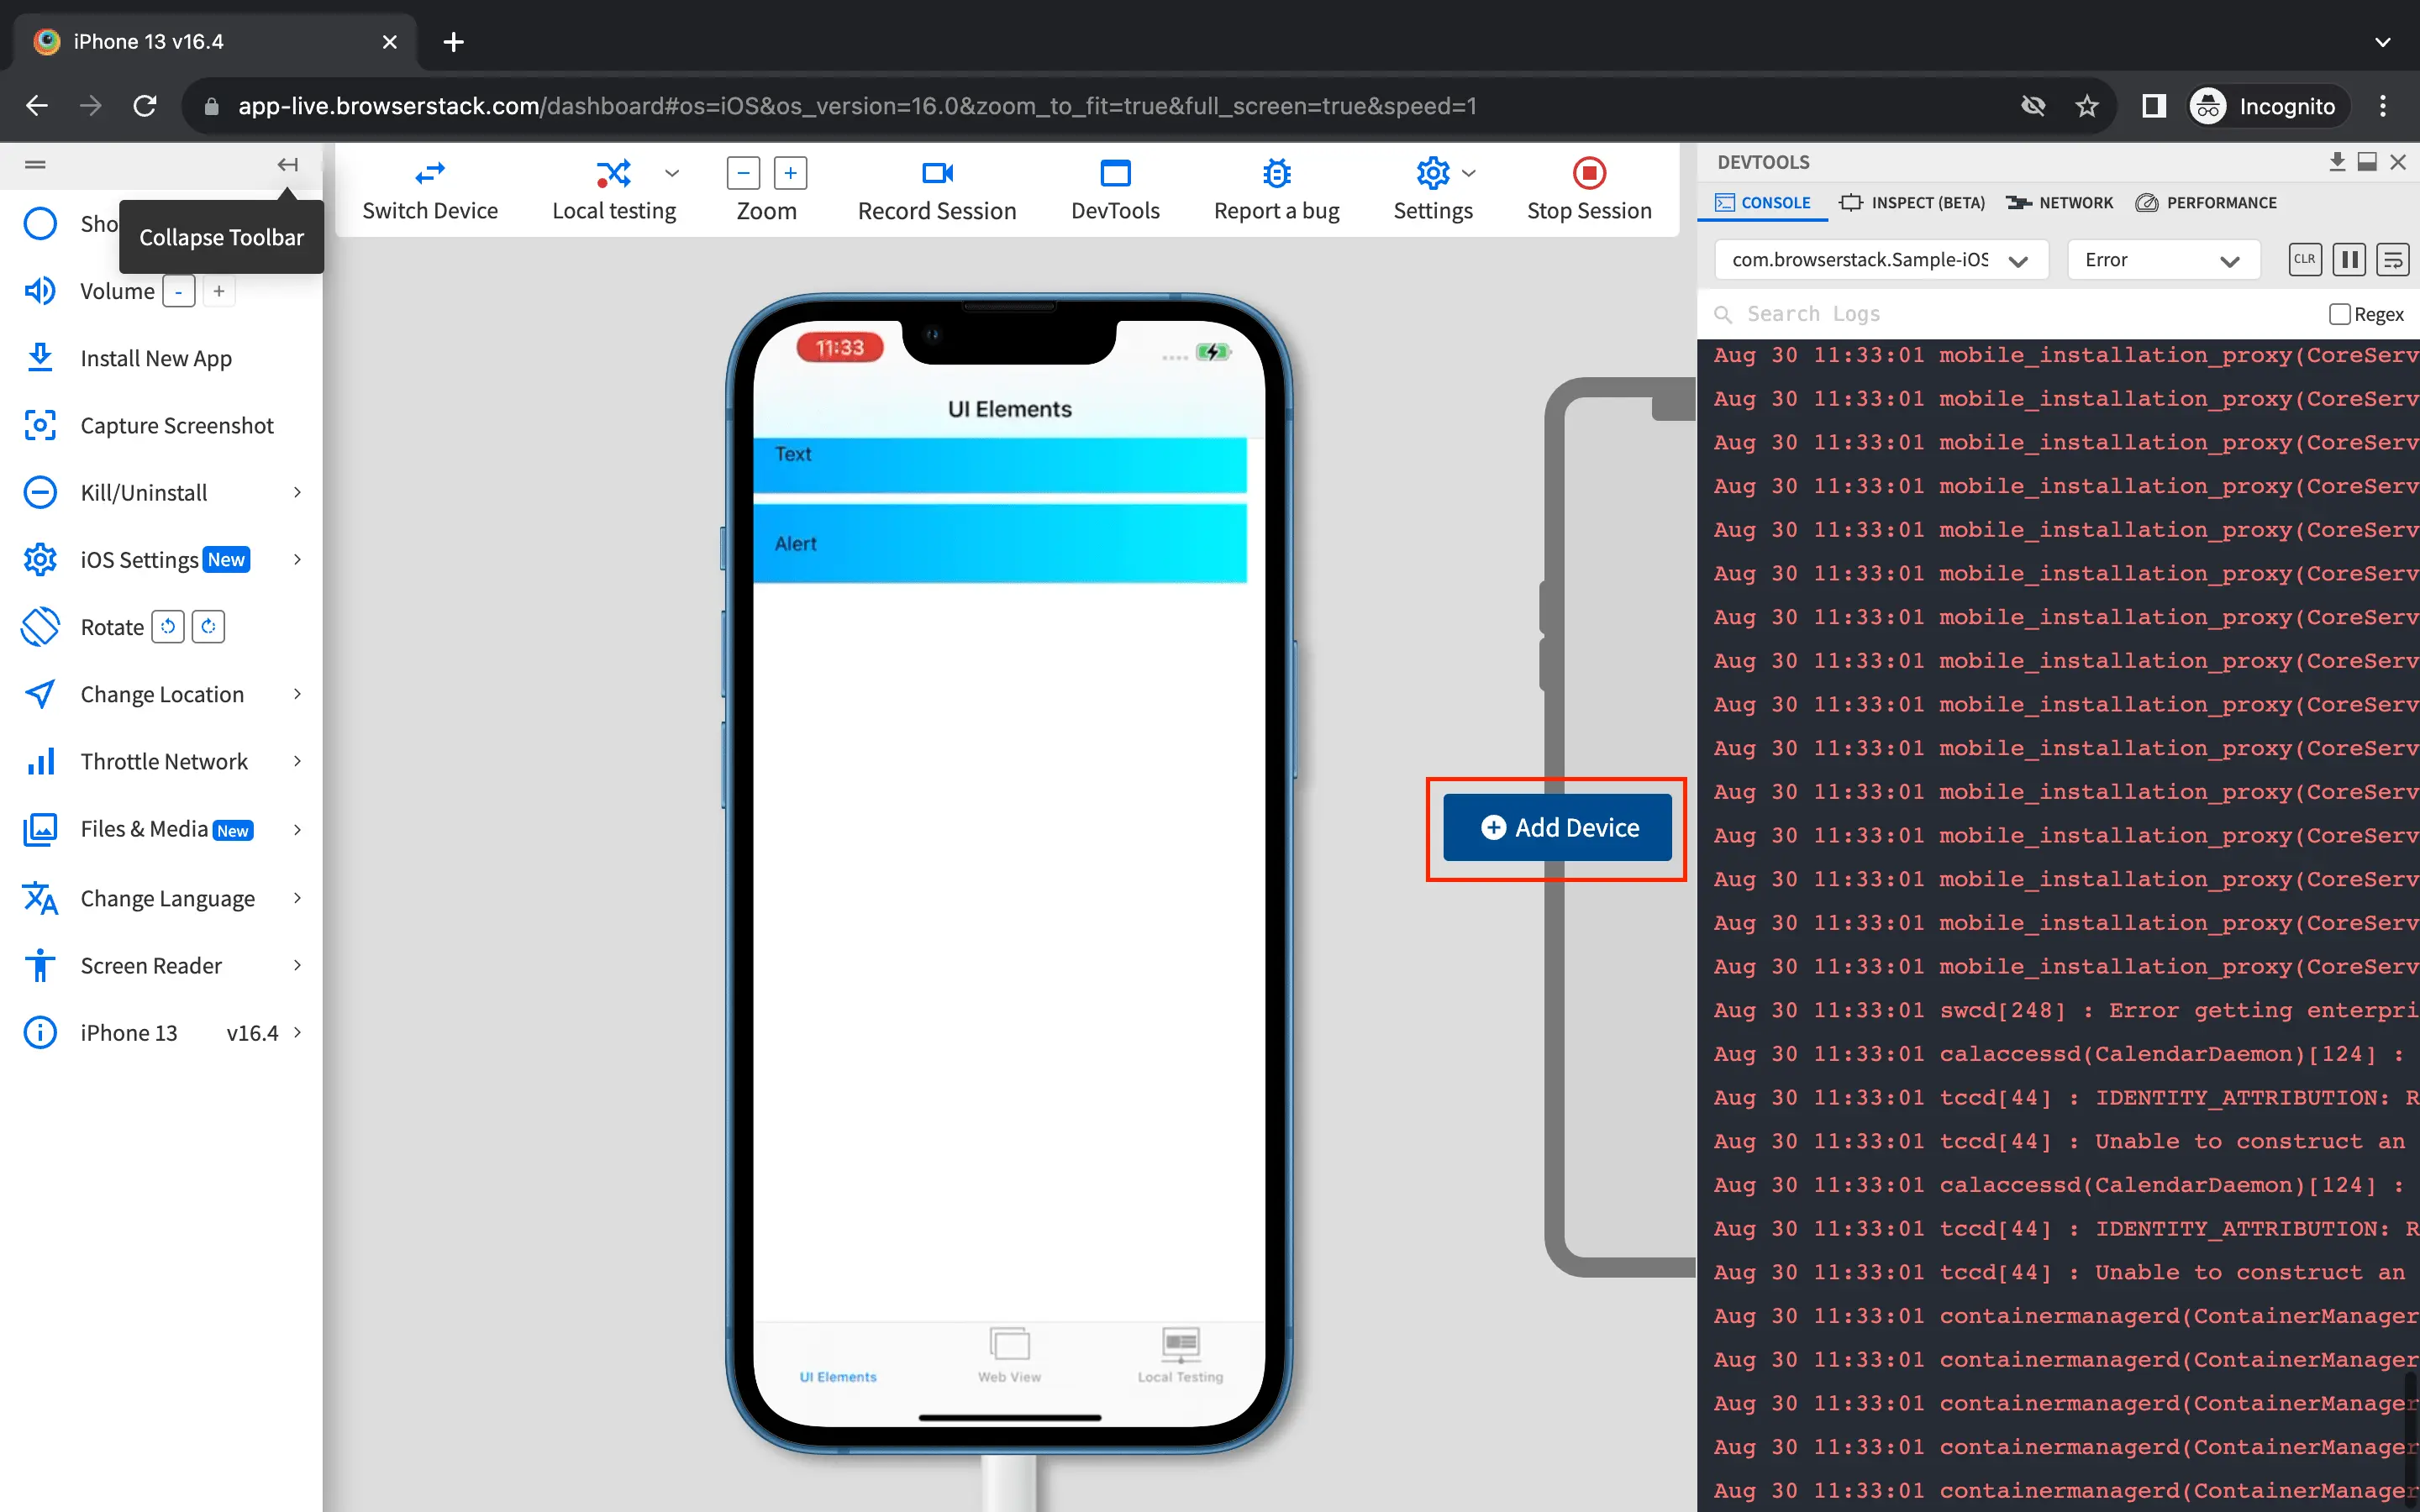Click the 11:33 recording time pill

(x=839, y=348)
